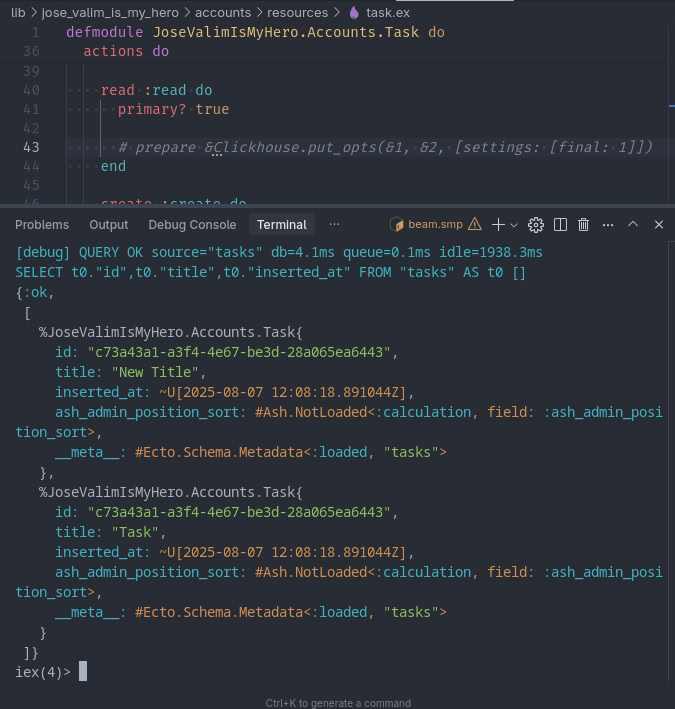
Task: Click the SELECT query line in terminal
Action: pyautogui.click(x=270, y=273)
